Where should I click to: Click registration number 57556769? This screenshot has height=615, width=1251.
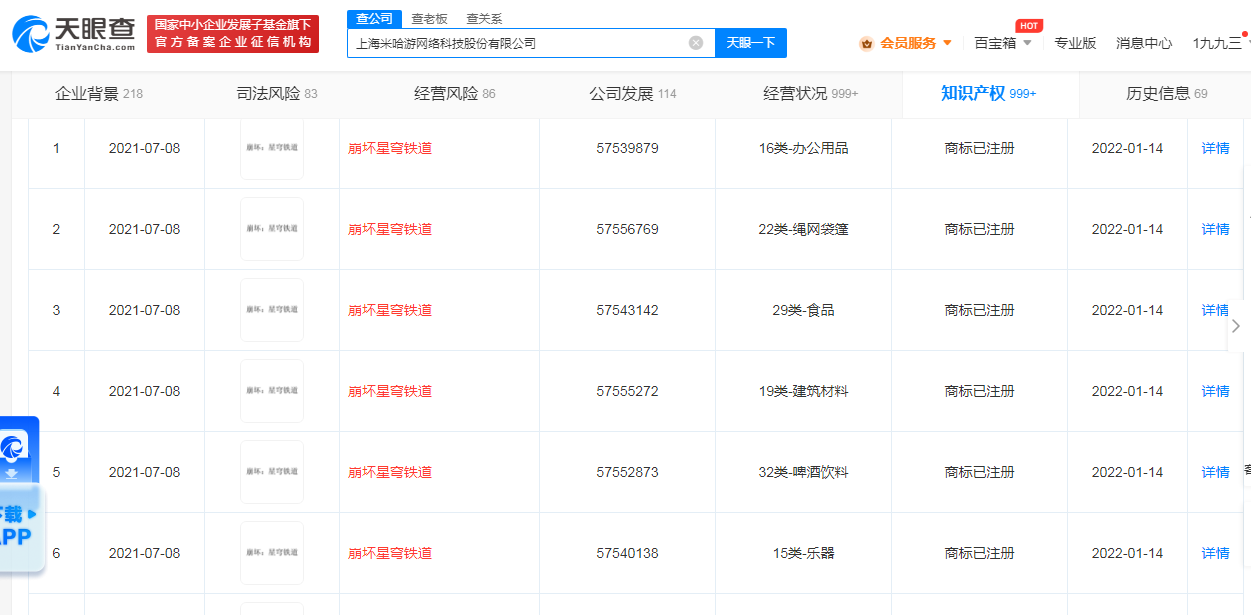(628, 229)
